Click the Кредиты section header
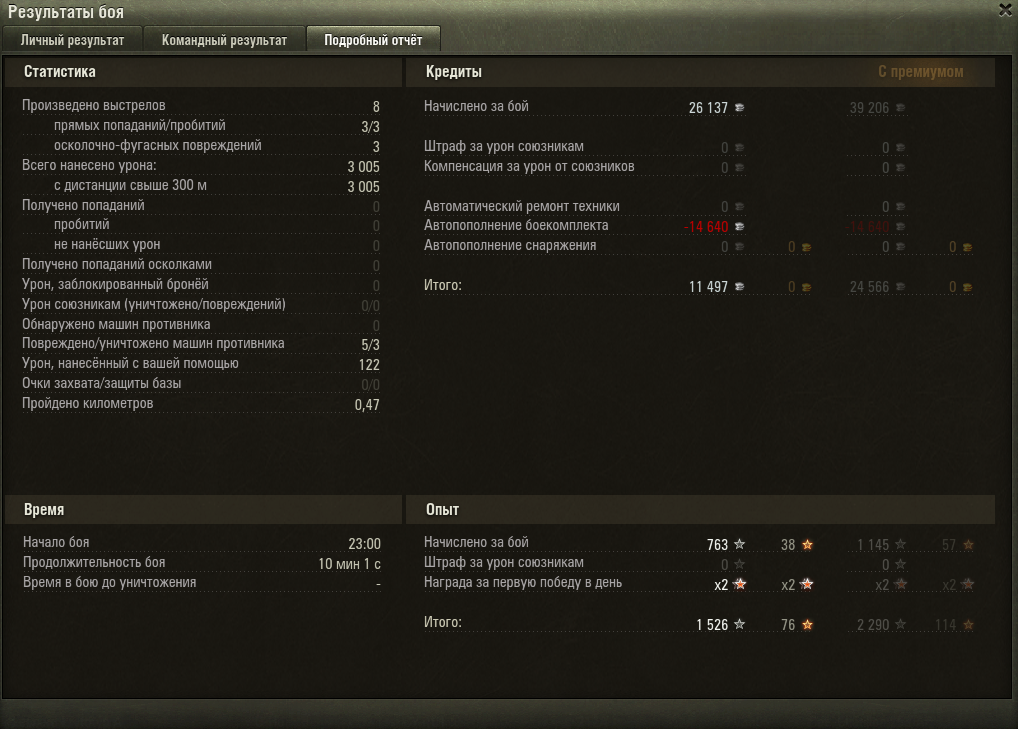The height and width of the screenshot is (729, 1018). pyautogui.click(x=454, y=71)
